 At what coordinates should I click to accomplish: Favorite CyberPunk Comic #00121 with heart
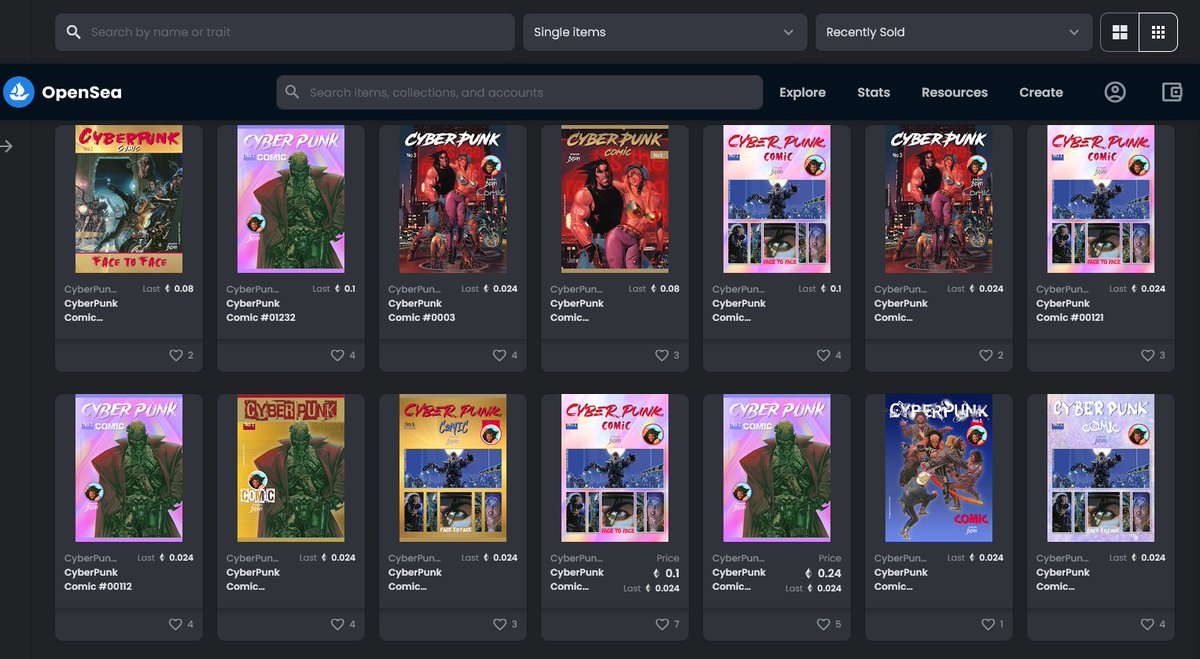click(x=1147, y=355)
